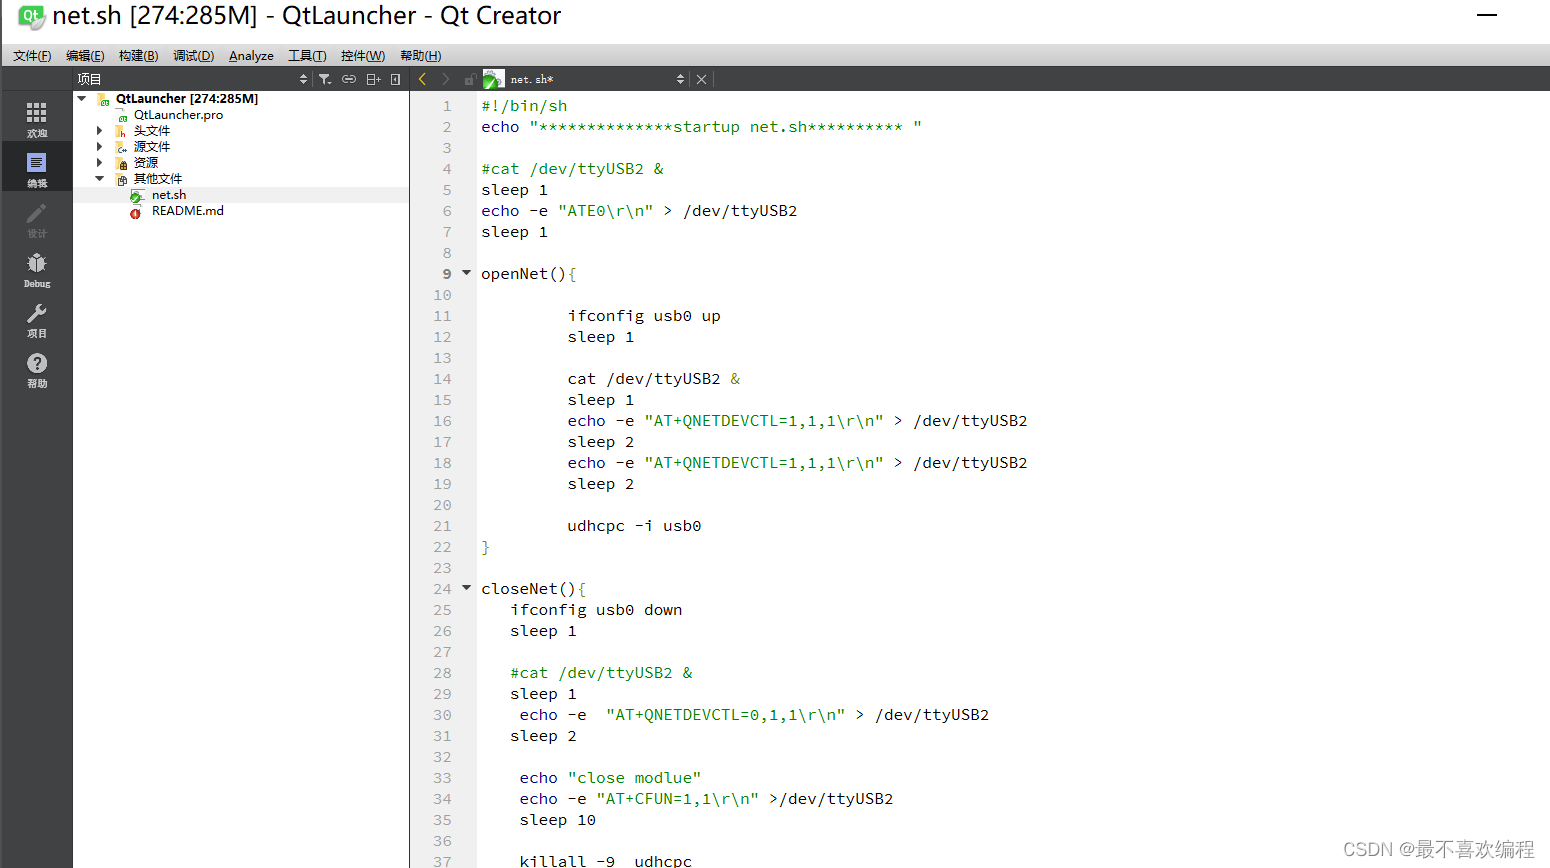Open the Analyze menu

251,55
